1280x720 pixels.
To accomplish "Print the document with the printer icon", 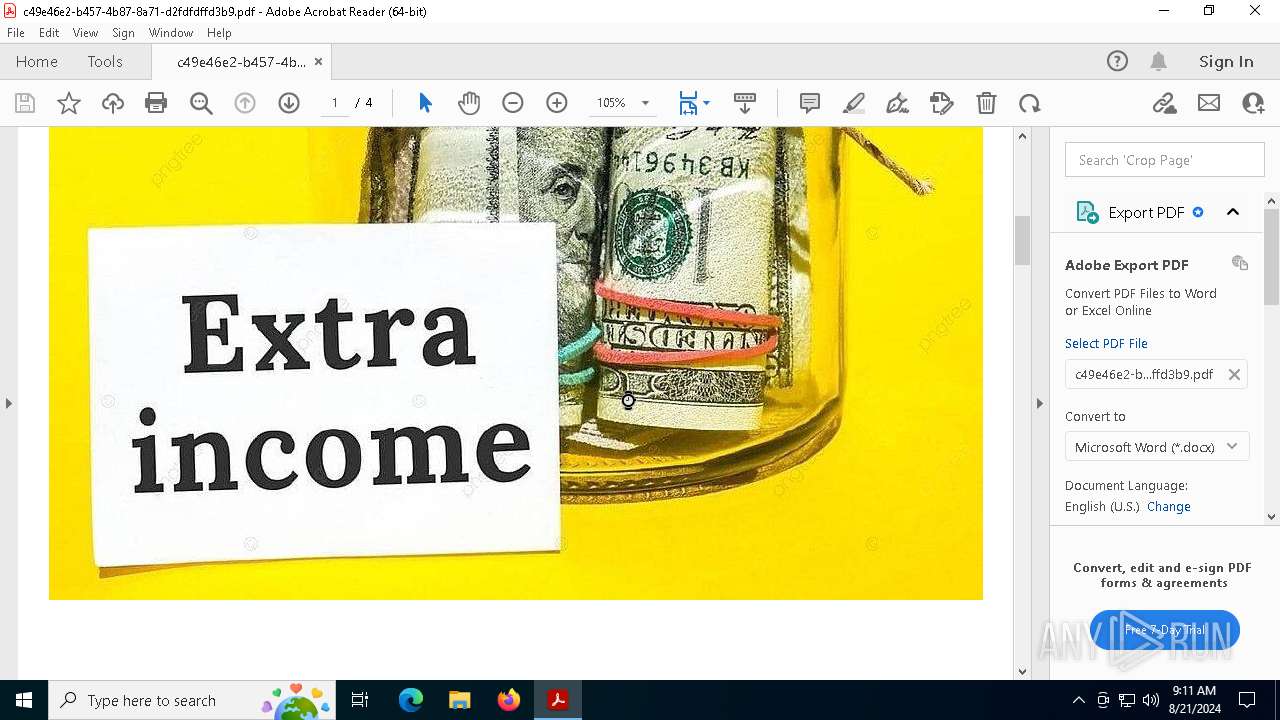I will [x=156, y=103].
